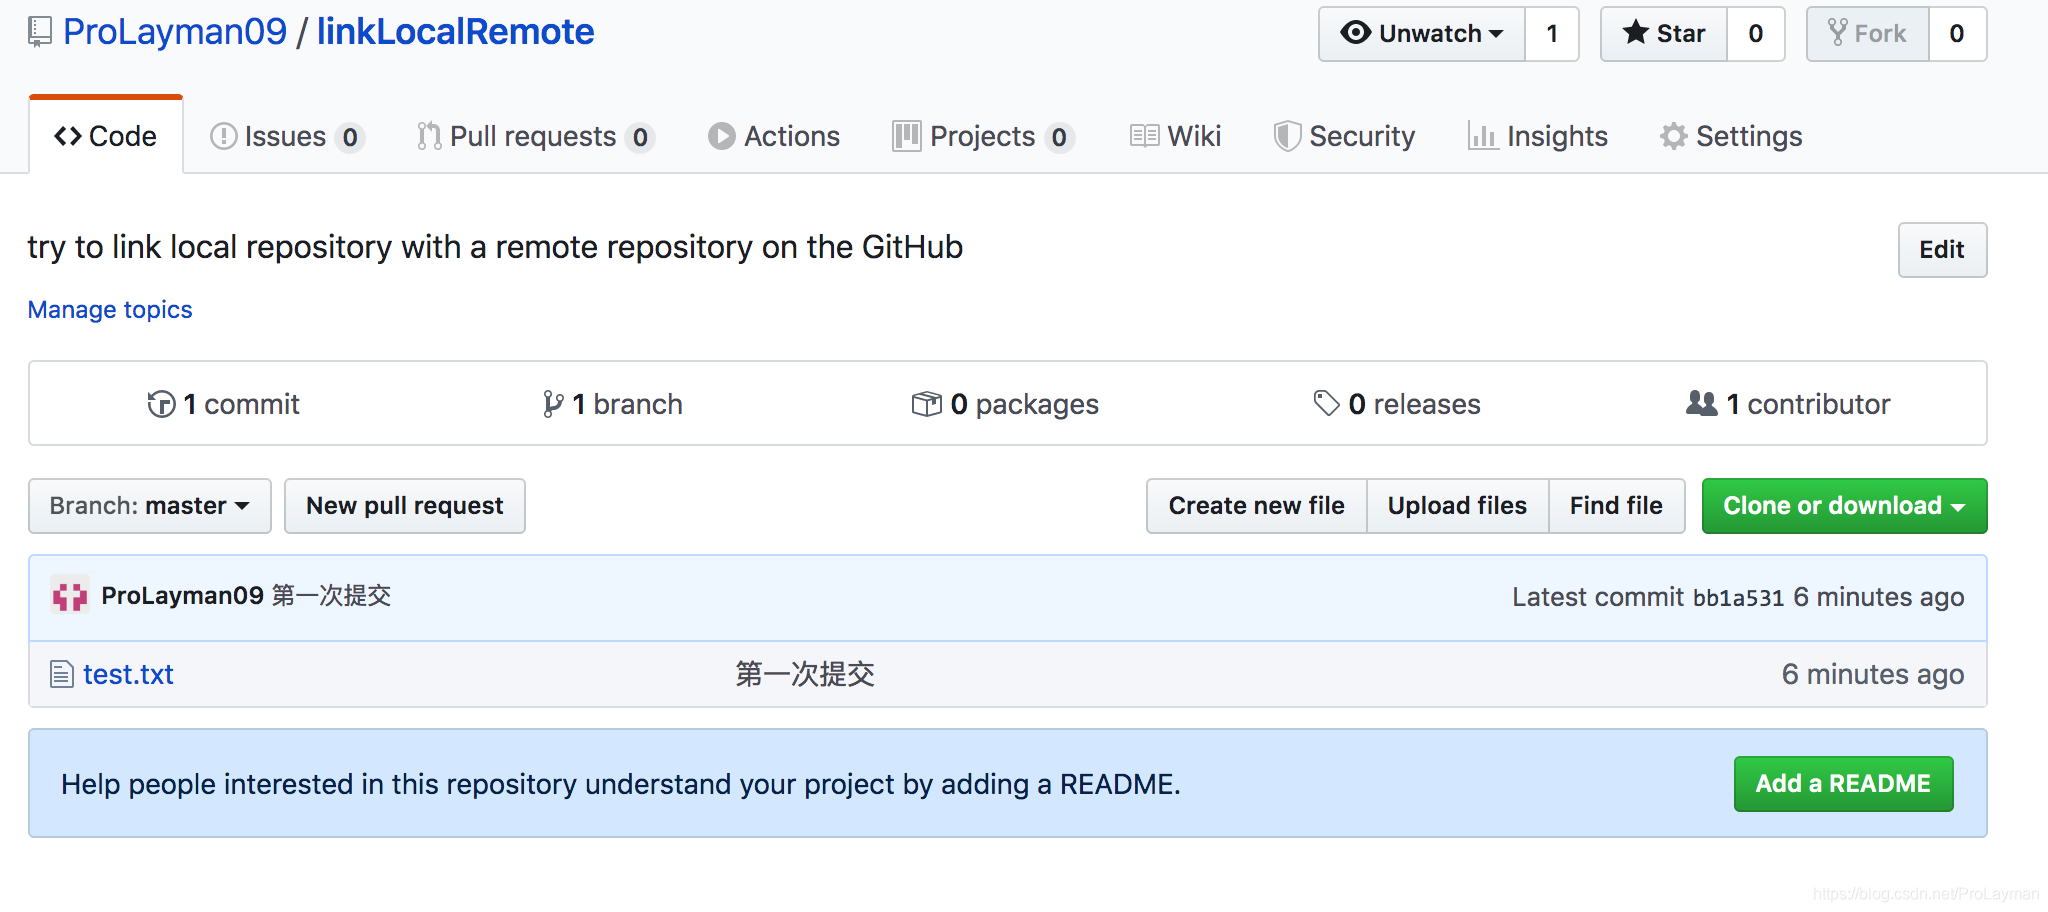Click Find file button
This screenshot has height=912, width=2048.
1617,506
